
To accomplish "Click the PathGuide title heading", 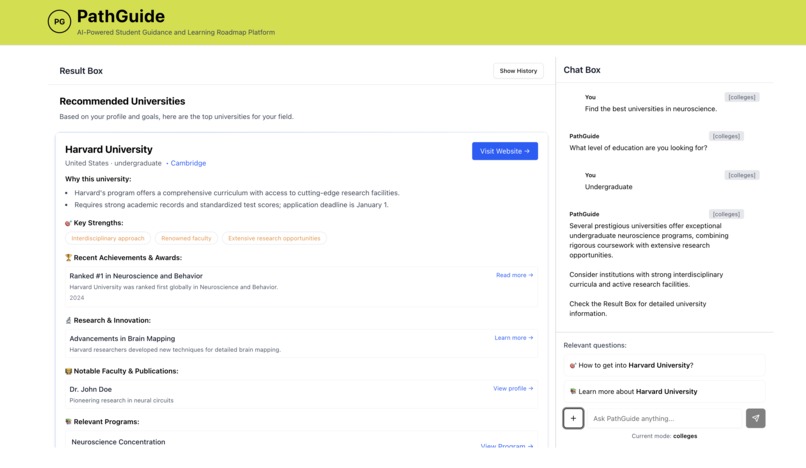I will coord(121,16).
